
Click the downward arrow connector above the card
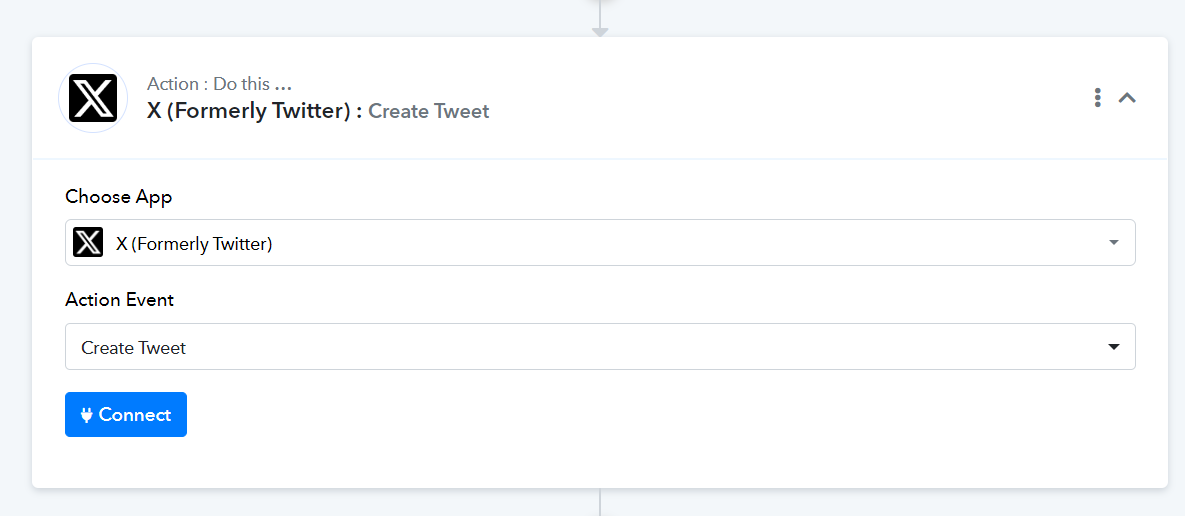point(600,32)
